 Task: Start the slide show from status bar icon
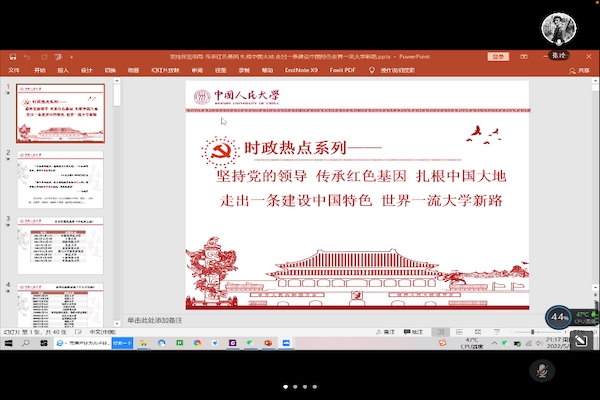[x=497, y=332]
